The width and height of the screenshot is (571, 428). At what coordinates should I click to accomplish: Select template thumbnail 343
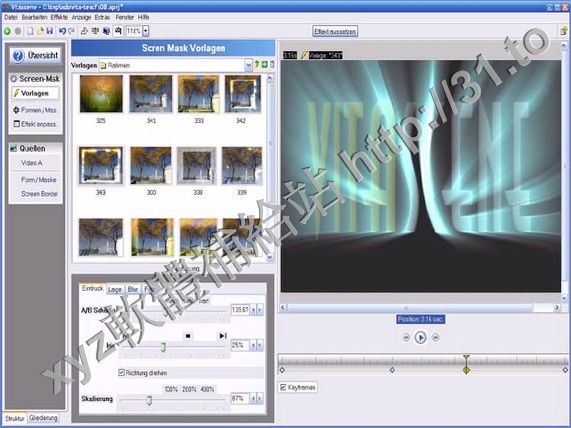coord(101,165)
